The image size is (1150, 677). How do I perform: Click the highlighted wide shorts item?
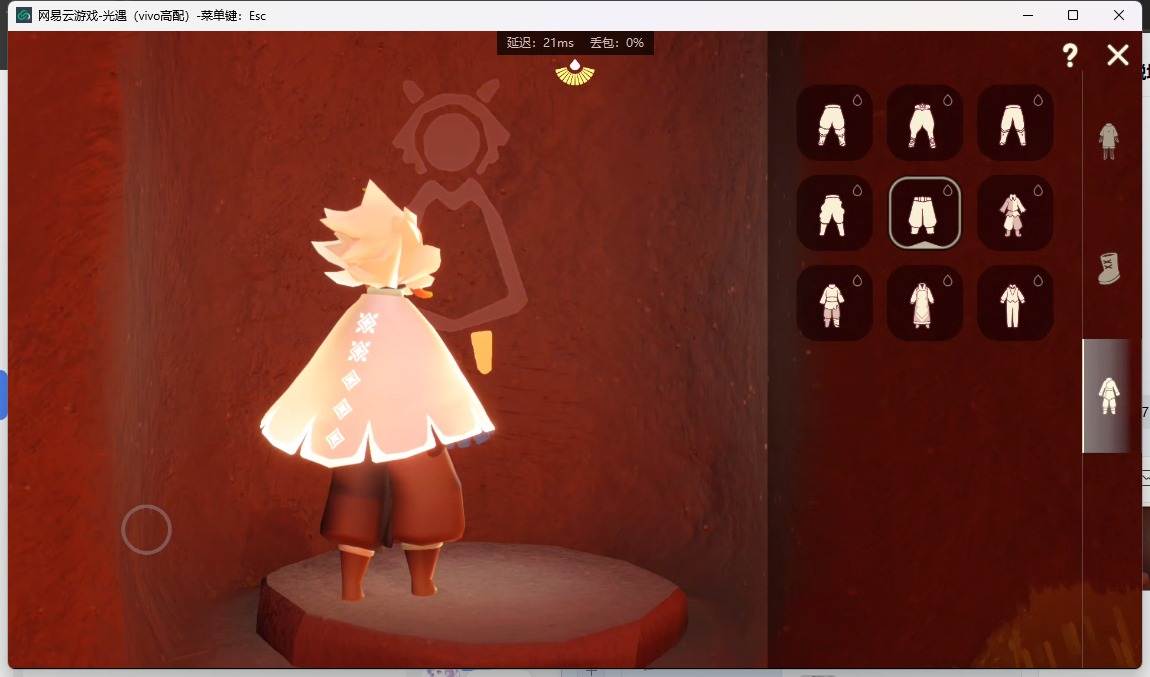925,213
